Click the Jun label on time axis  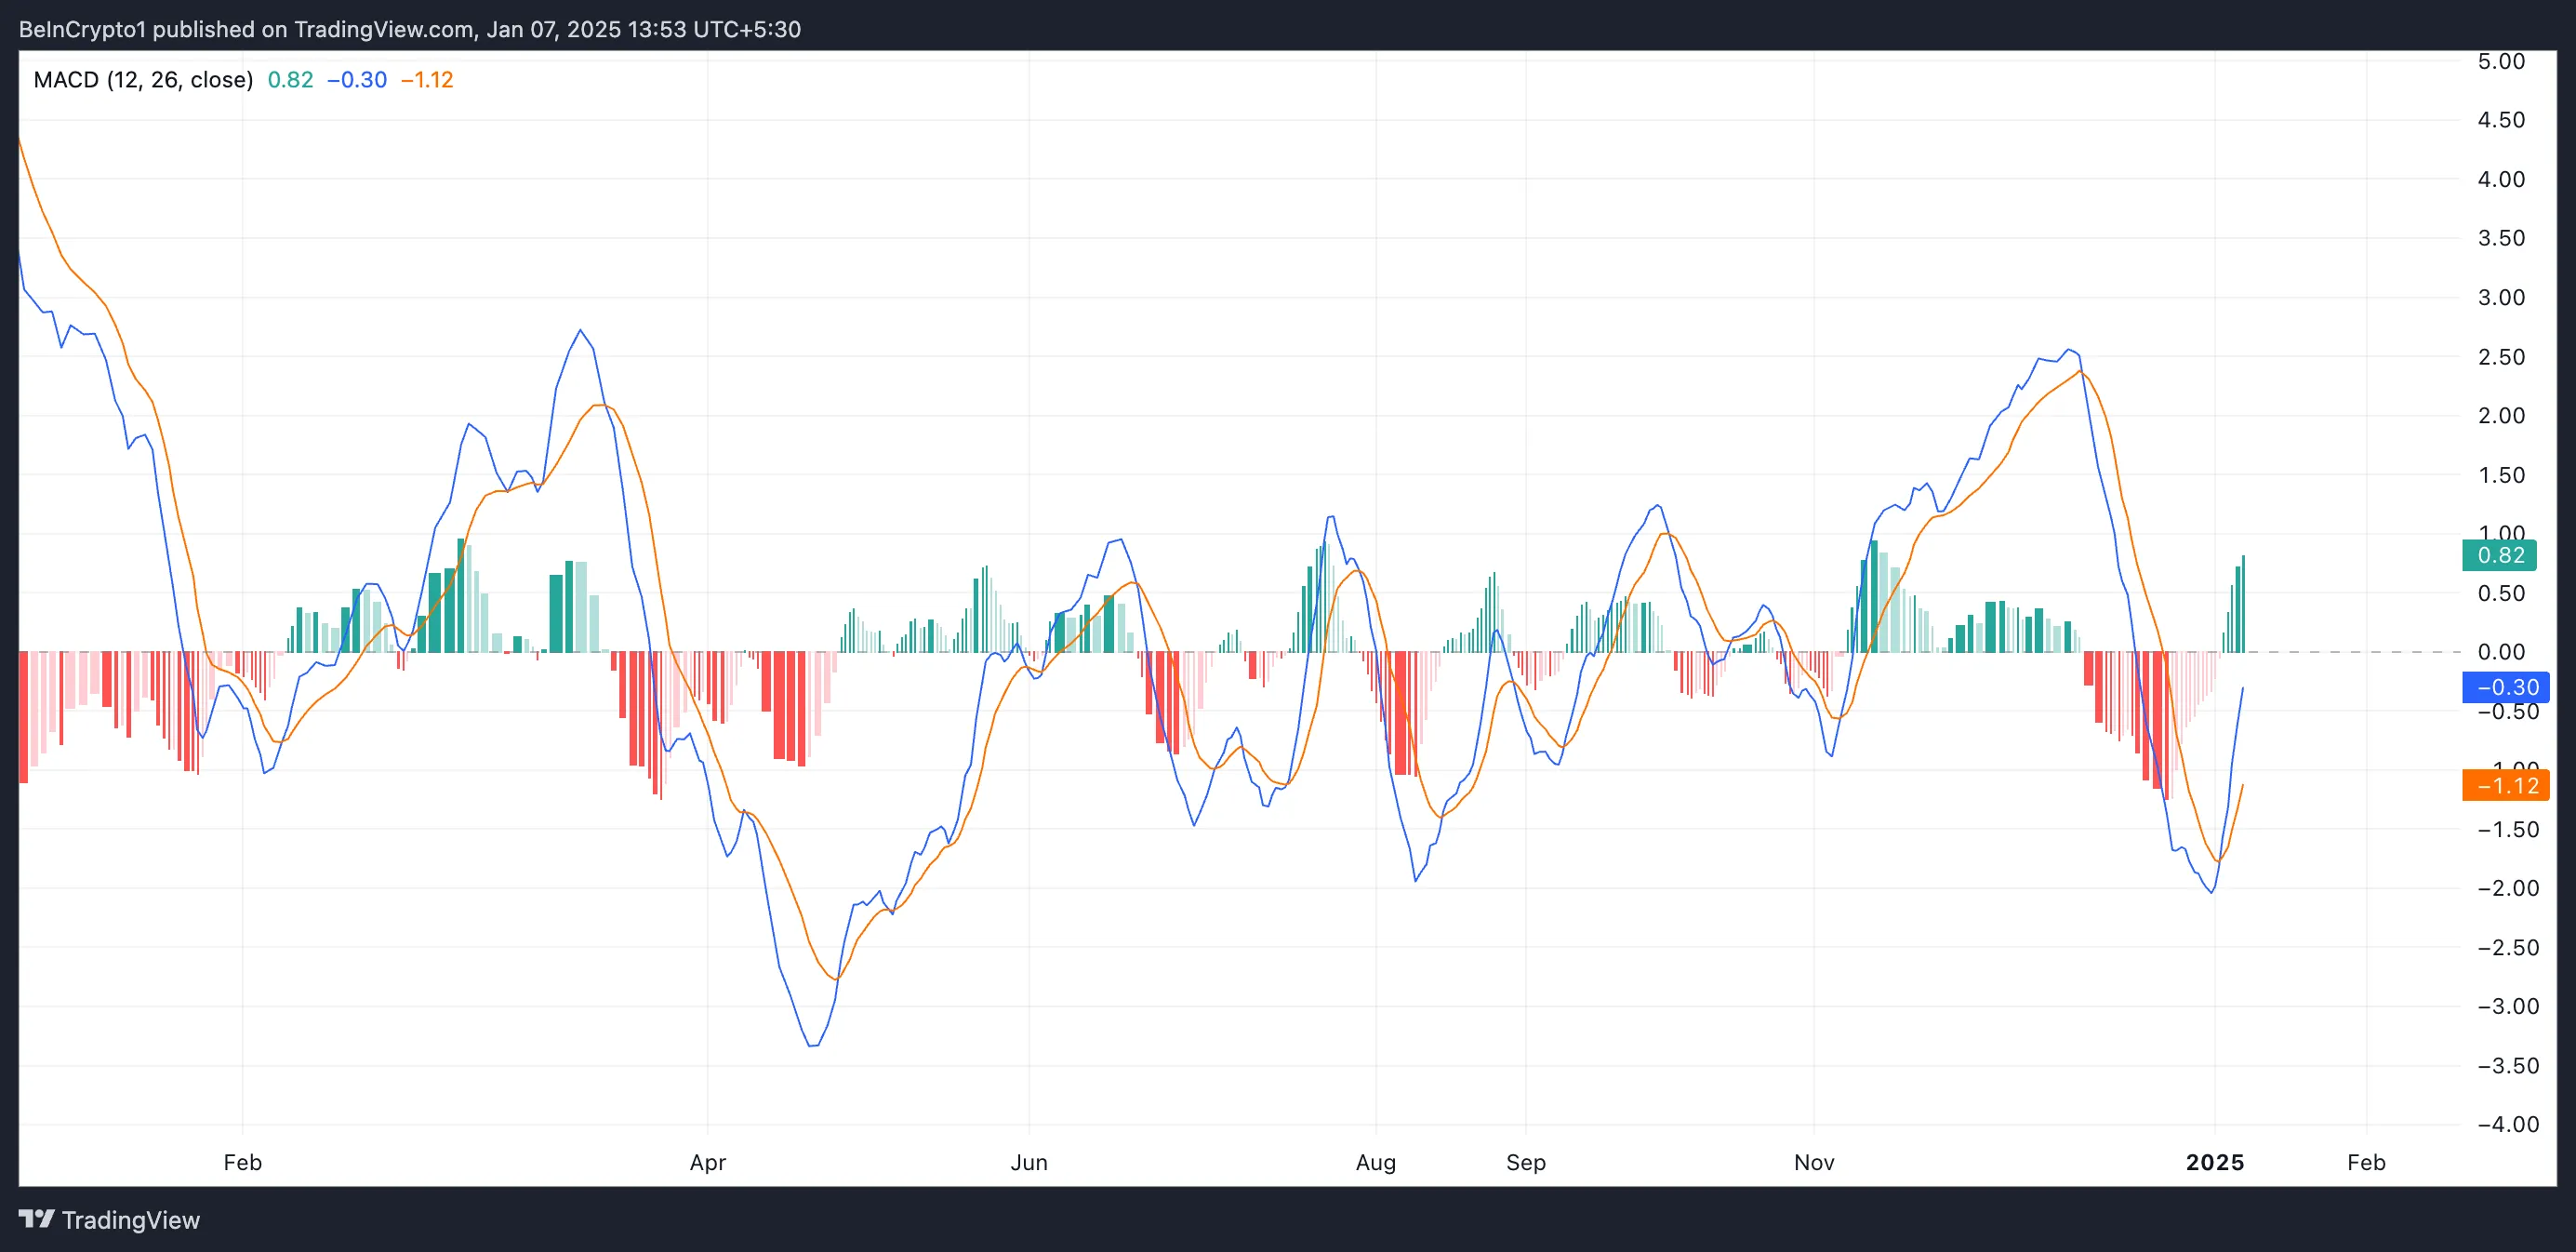(1029, 1162)
